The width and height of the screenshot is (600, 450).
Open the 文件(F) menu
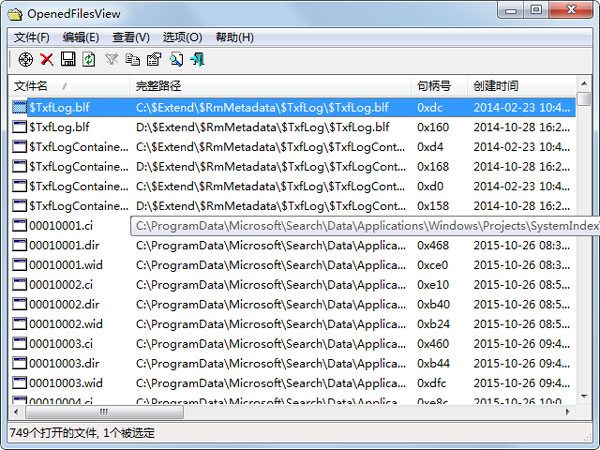(32, 38)
